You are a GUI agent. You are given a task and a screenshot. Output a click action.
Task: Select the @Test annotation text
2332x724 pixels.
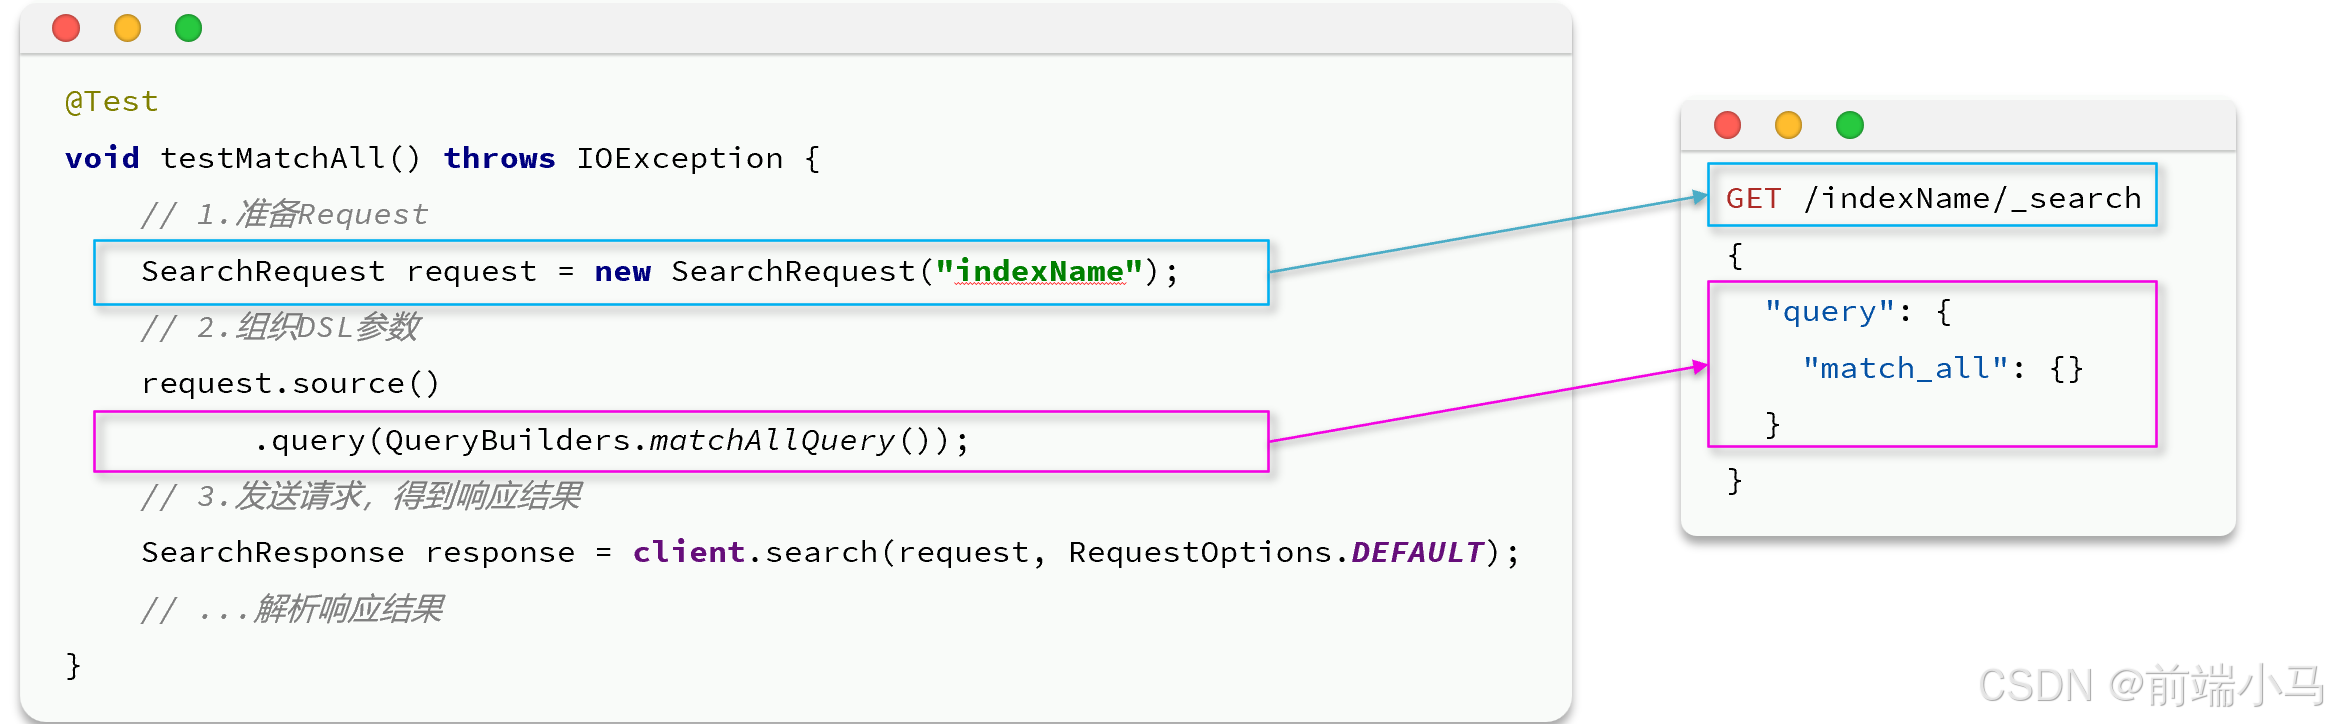111,102
